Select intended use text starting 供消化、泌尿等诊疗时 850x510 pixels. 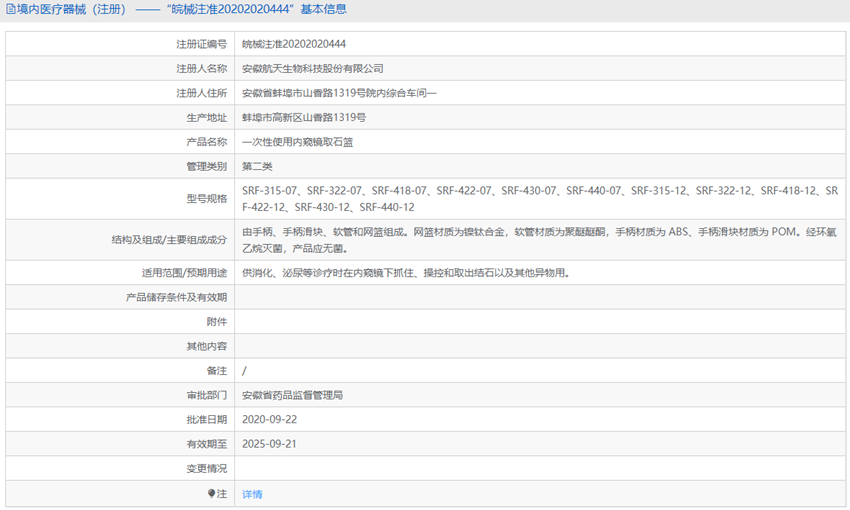(x=406, y=273)
